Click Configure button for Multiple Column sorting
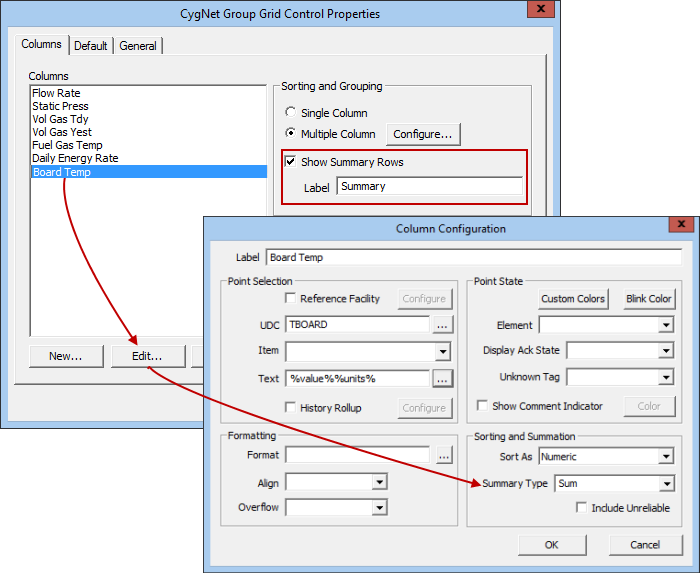This screenshot has width=700, height=573. coord(423,134)
